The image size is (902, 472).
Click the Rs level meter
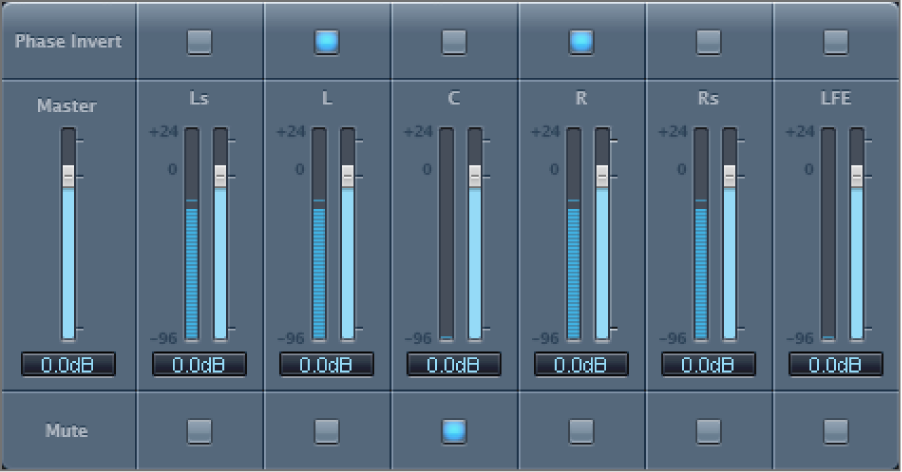[701, 234]
